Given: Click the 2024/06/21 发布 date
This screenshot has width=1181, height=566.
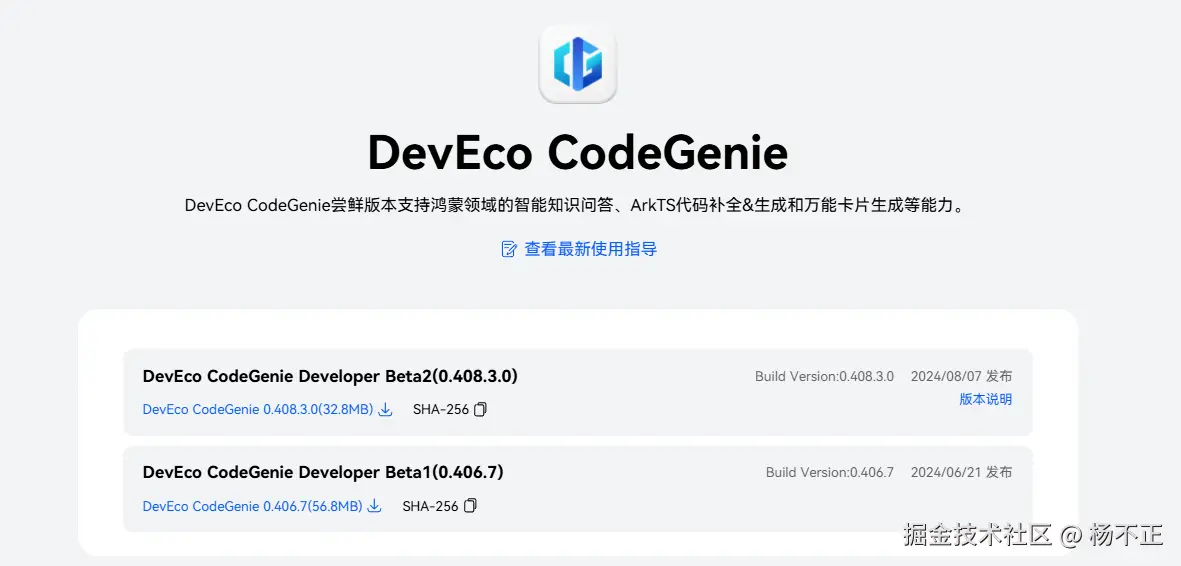Looking at the screenshot, I should (x=961, y=473).
